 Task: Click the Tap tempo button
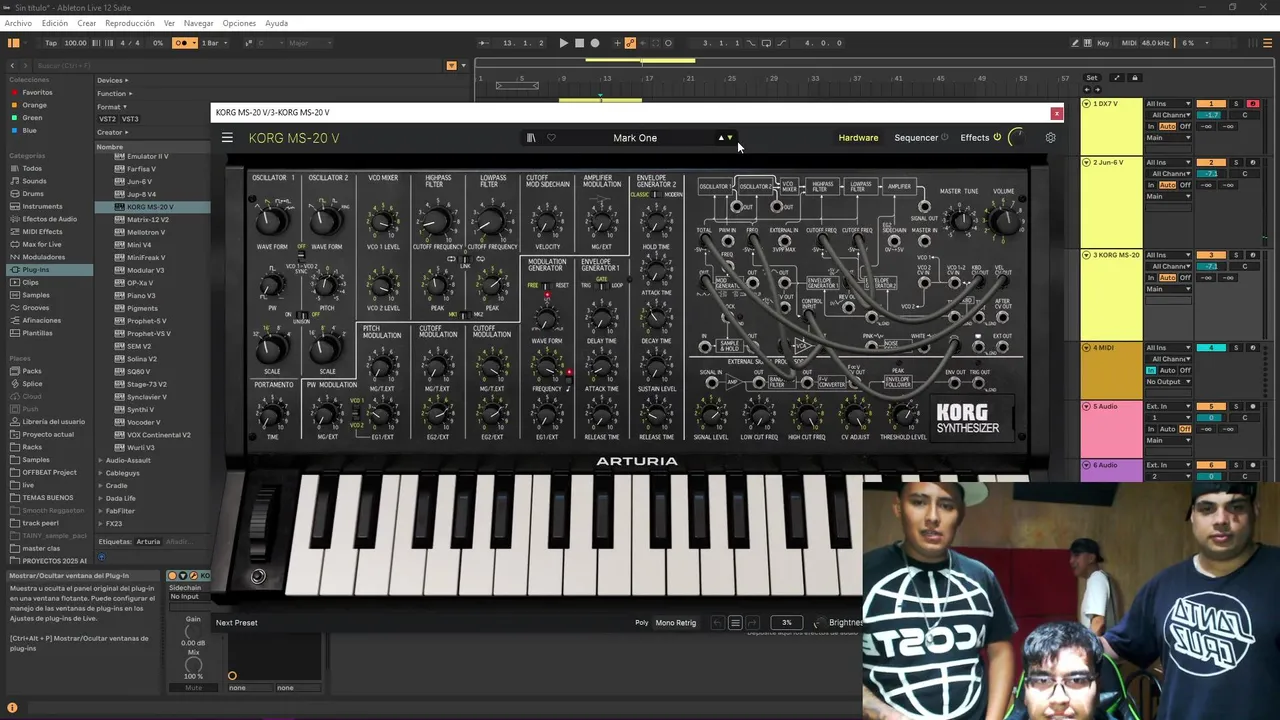(x=51, y=43)
